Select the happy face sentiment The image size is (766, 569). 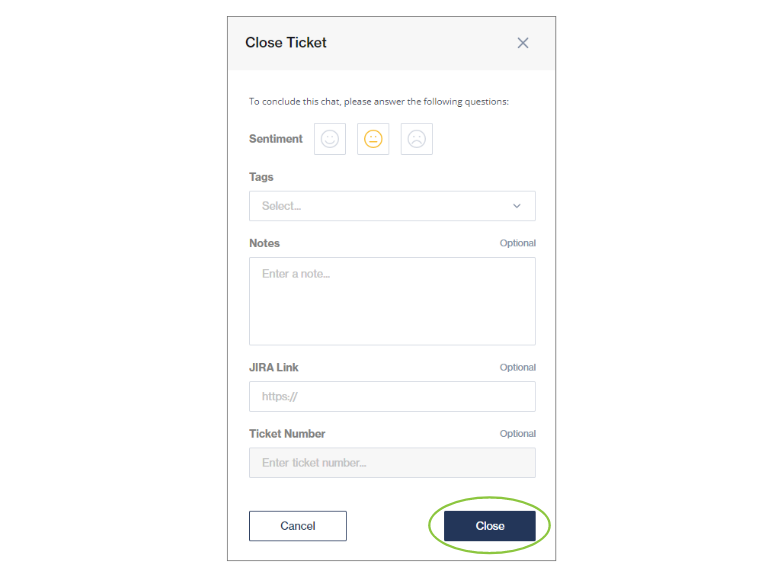330,139
